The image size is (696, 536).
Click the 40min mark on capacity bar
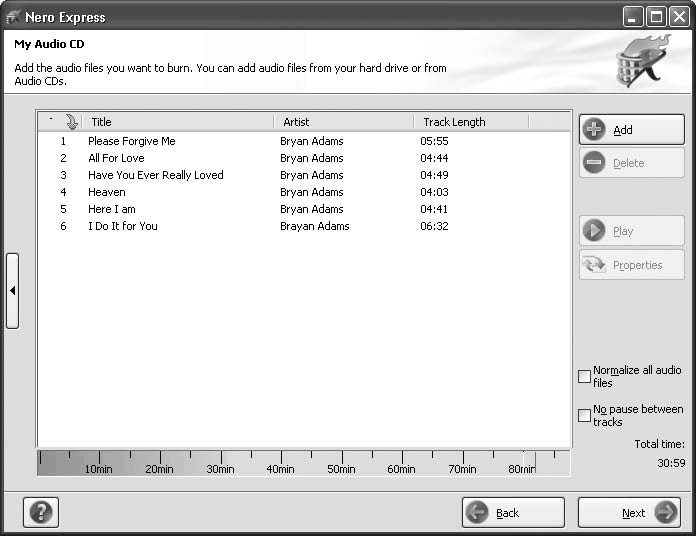point(280,467)
